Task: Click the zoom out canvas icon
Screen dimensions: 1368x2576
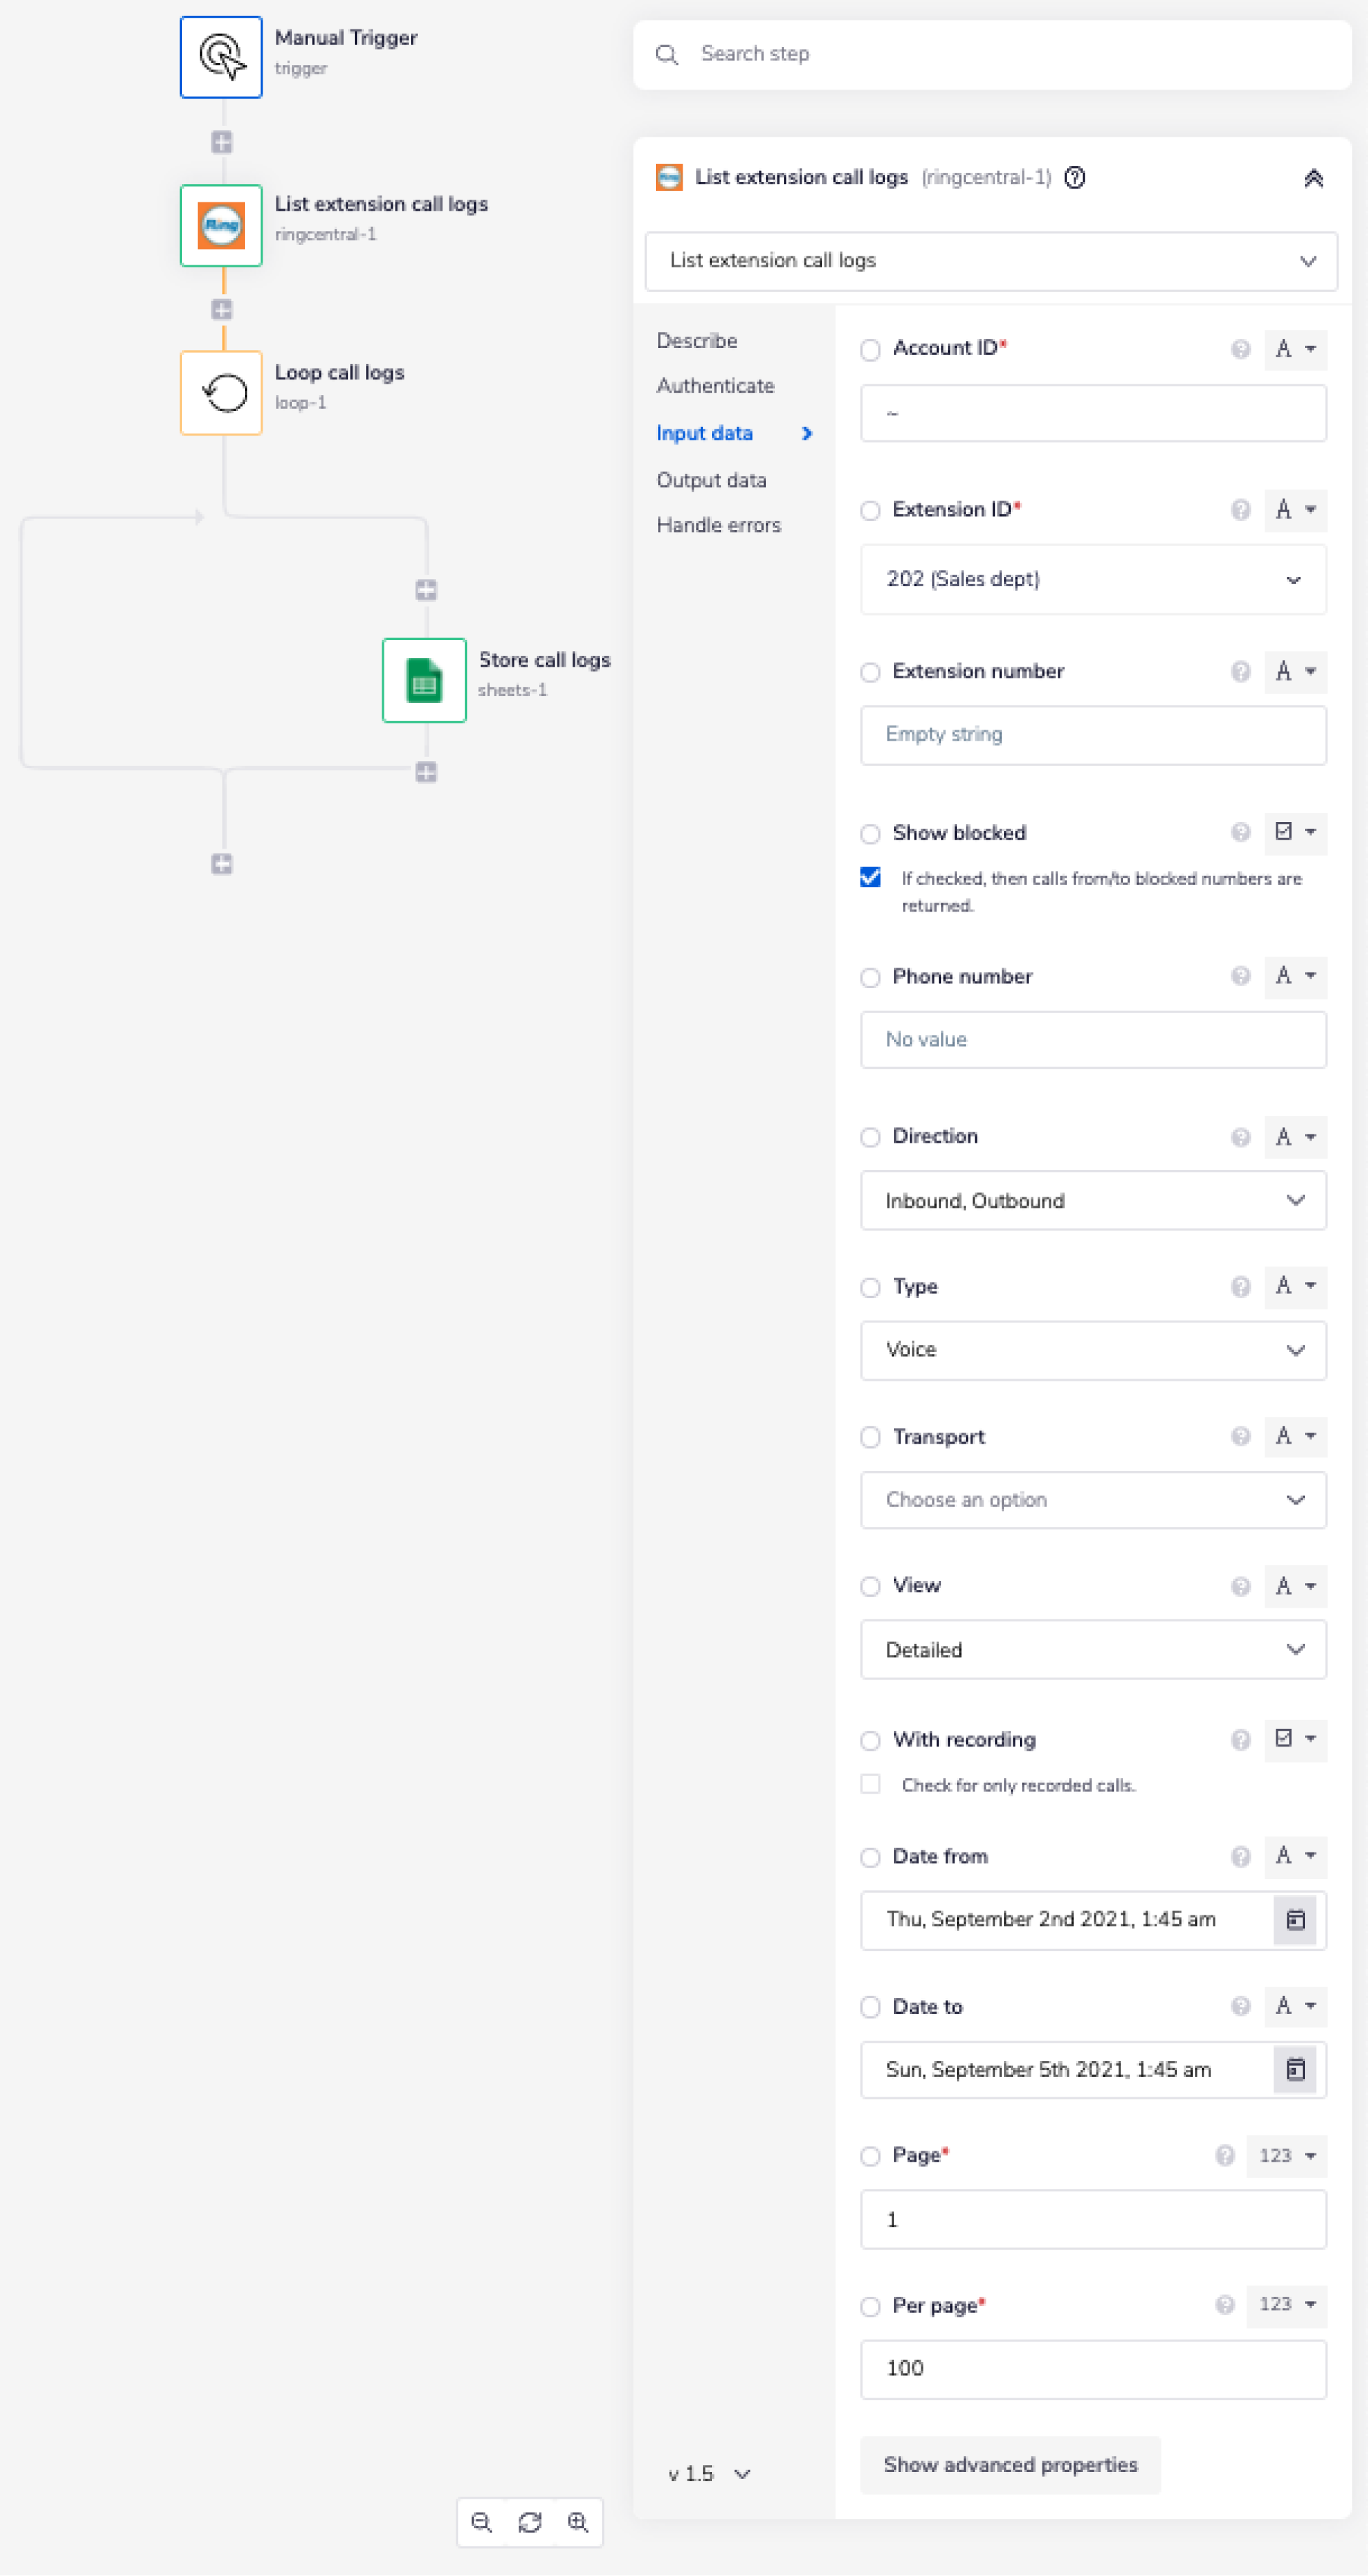Action: tap(481, 2522)
